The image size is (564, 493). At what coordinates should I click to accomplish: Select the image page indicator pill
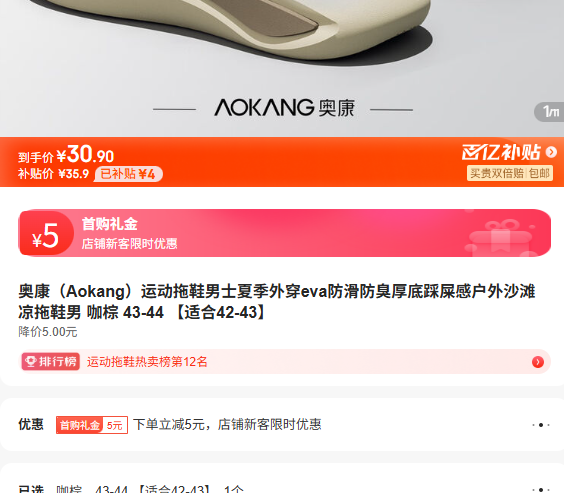550,111
